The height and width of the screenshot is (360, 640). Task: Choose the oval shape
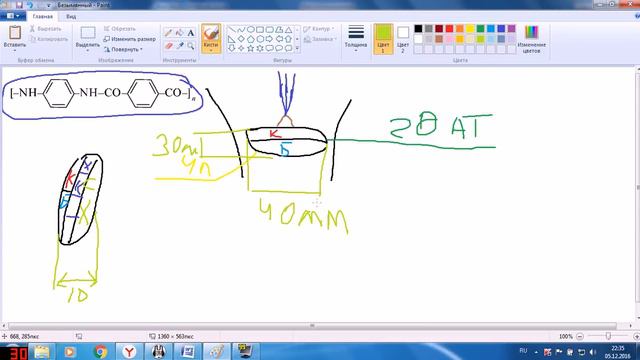(x=251, y=30)
